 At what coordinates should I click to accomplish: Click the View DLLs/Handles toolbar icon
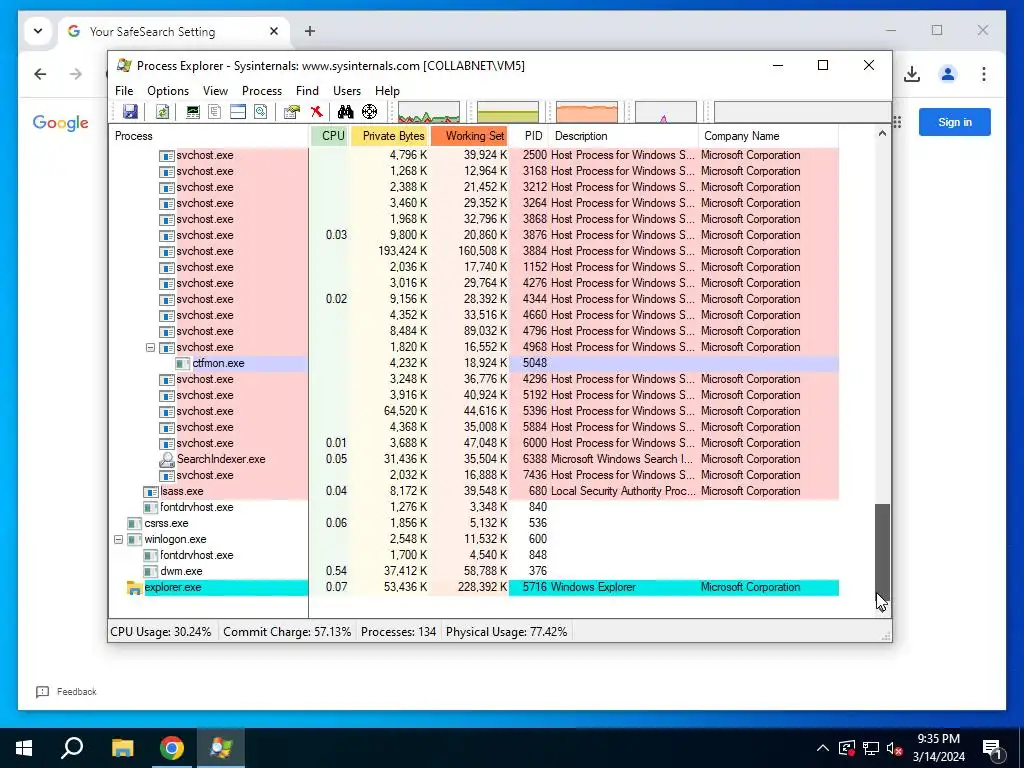point(261,112)
